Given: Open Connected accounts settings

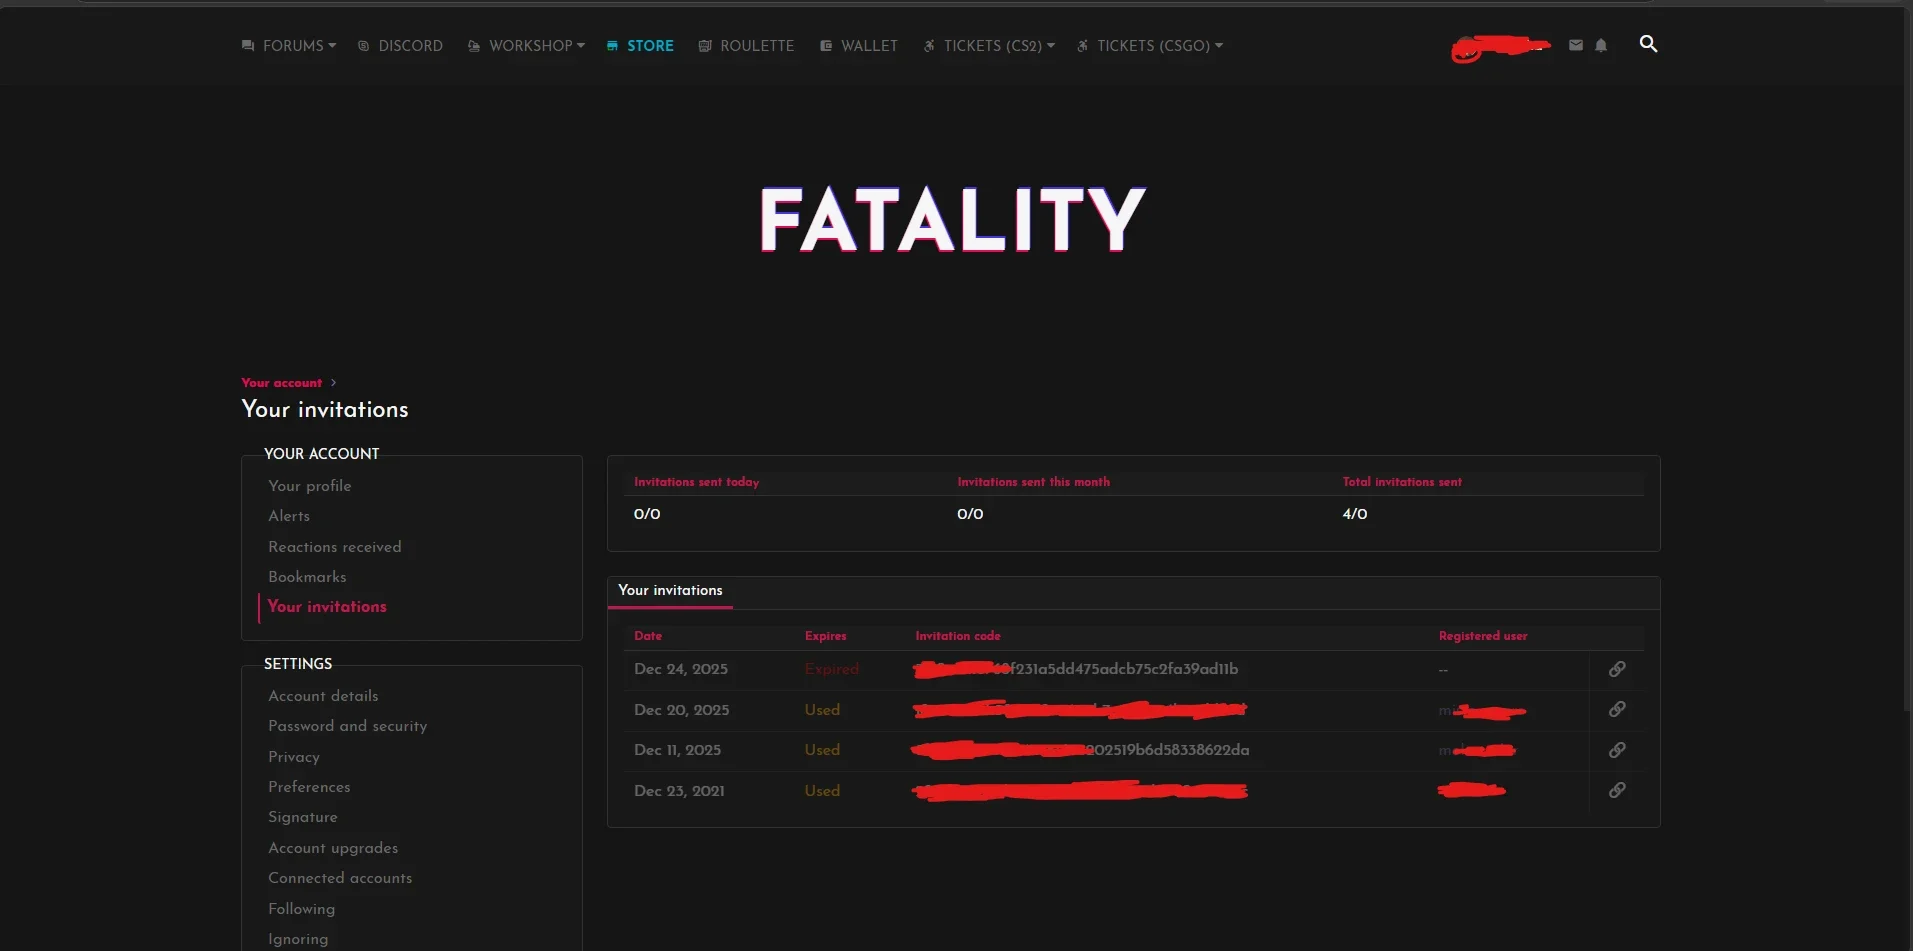Looking at the screenshot, I should click(x=340, y=878).
